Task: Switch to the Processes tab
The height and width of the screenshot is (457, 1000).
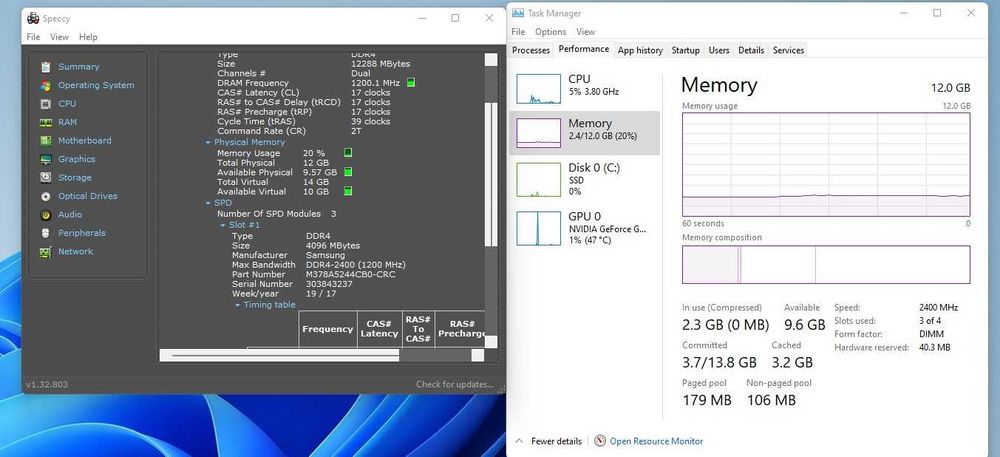Action: click(x=531, y=50)
